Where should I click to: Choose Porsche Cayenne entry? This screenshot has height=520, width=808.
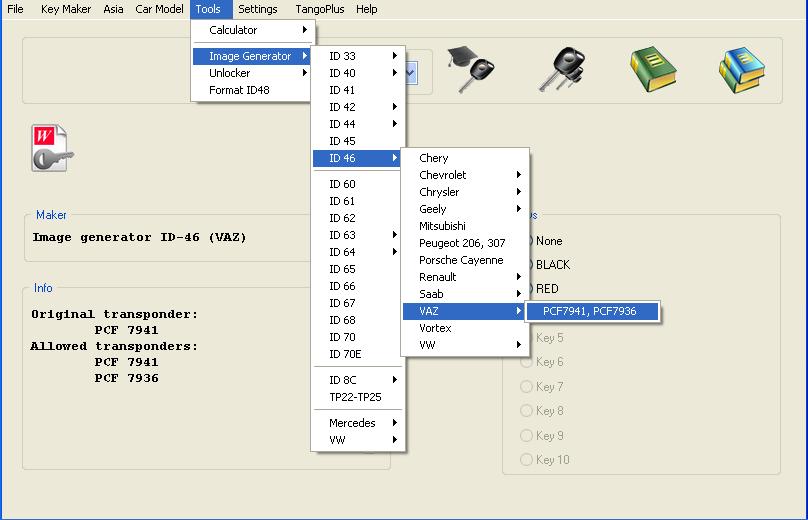464,260
